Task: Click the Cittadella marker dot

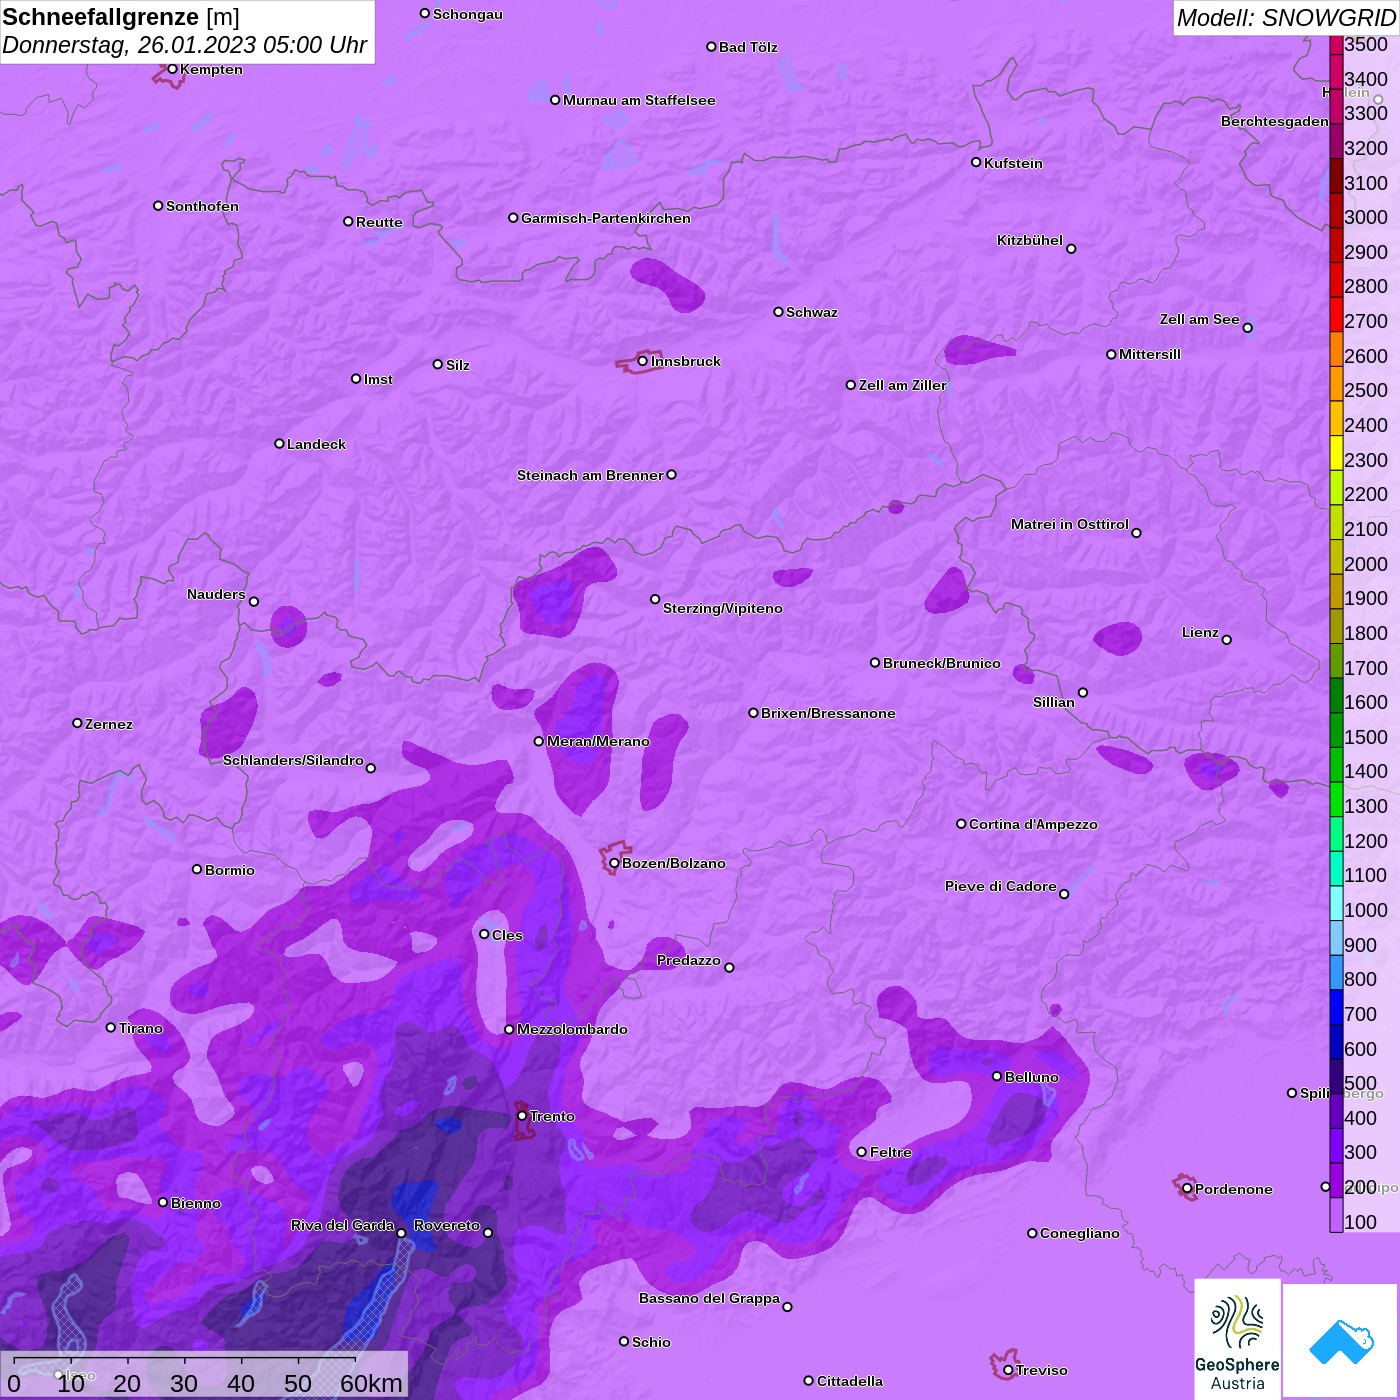Action: point(809,1381)
